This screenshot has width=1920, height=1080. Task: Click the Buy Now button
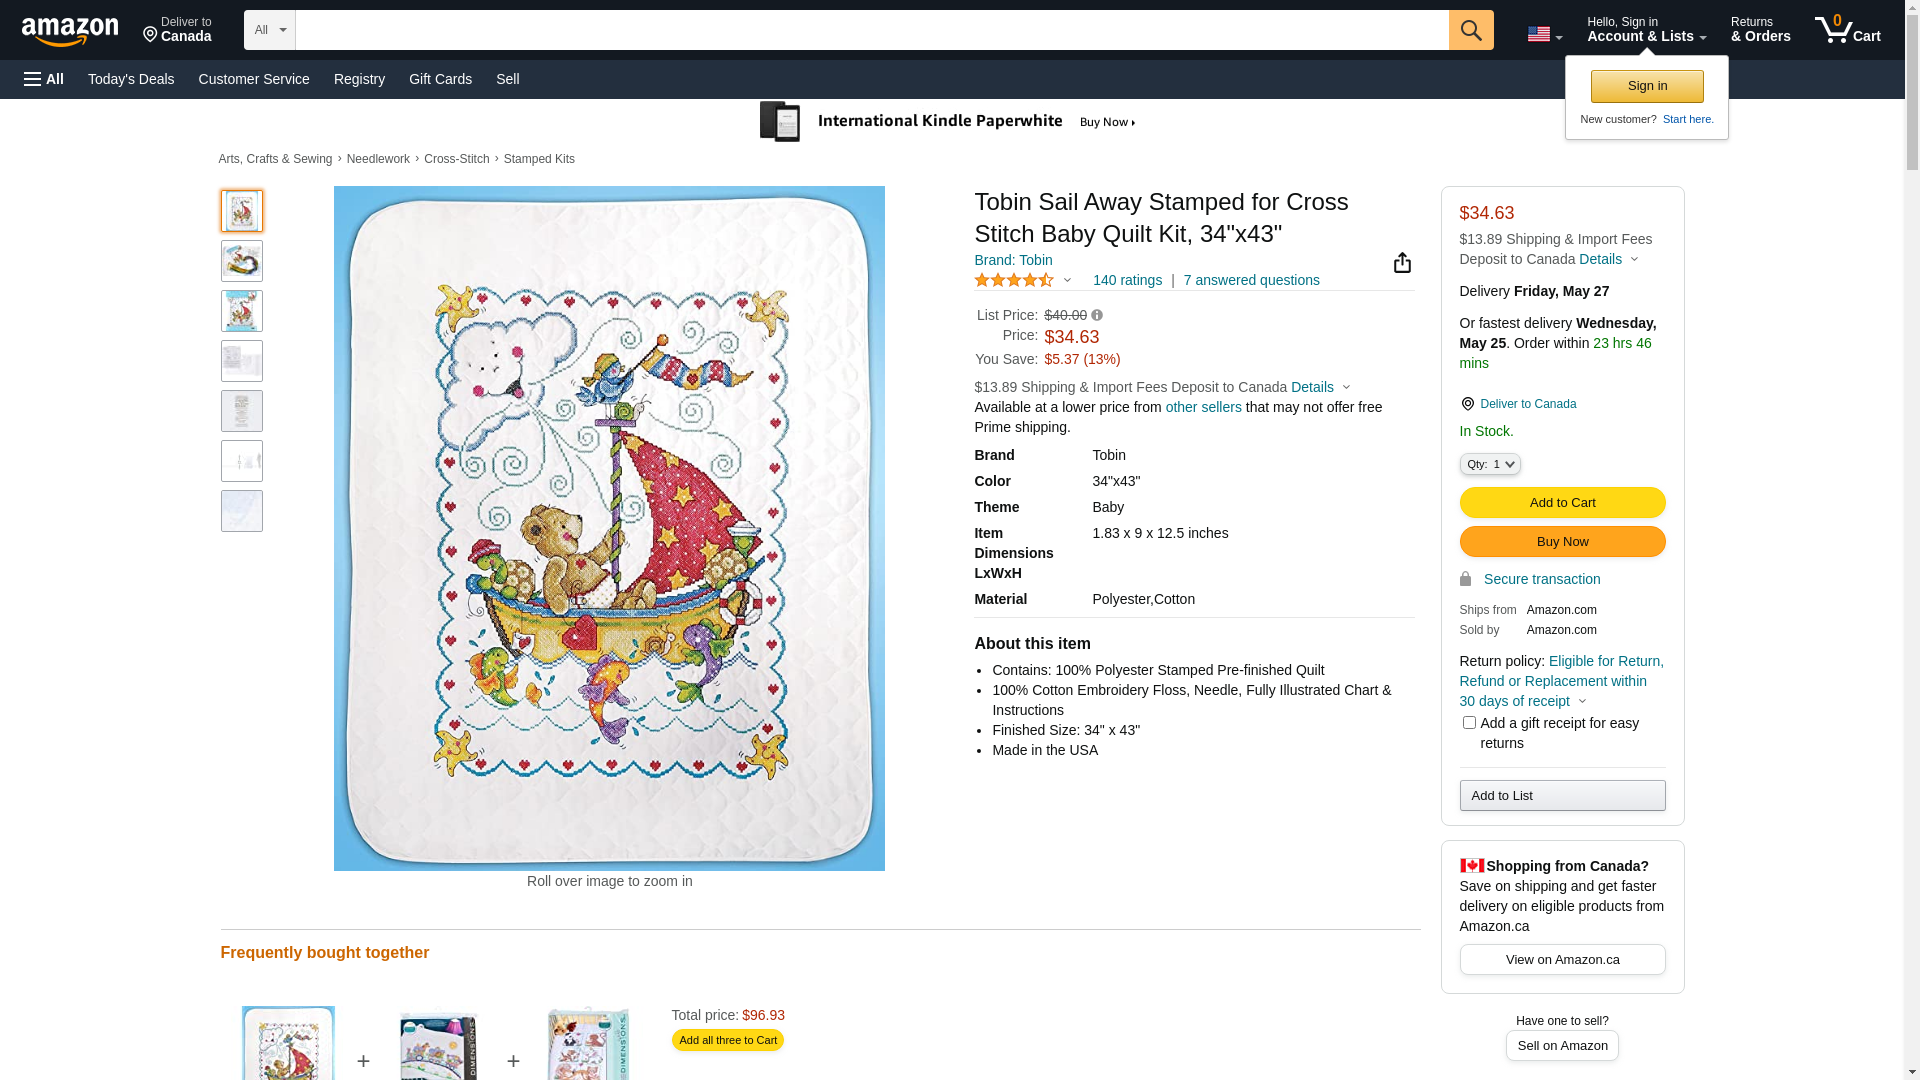pos(1562,541)
